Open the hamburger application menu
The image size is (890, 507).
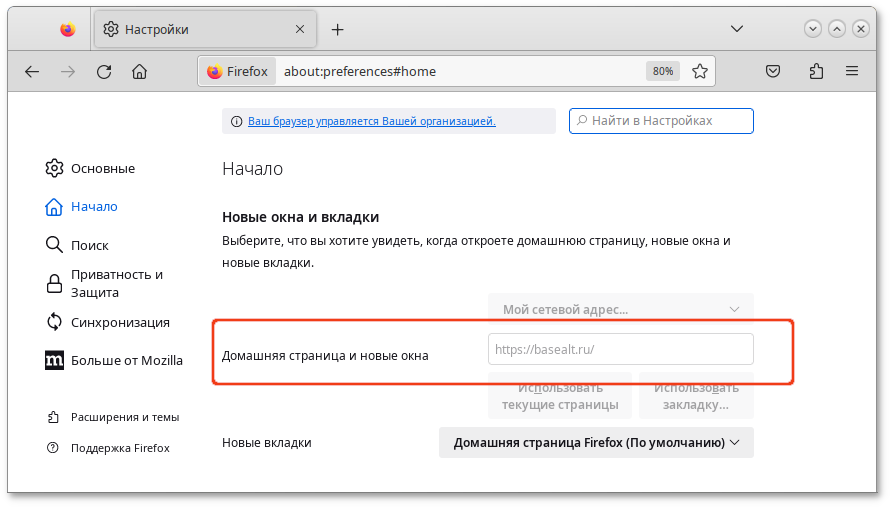[852, 71]
